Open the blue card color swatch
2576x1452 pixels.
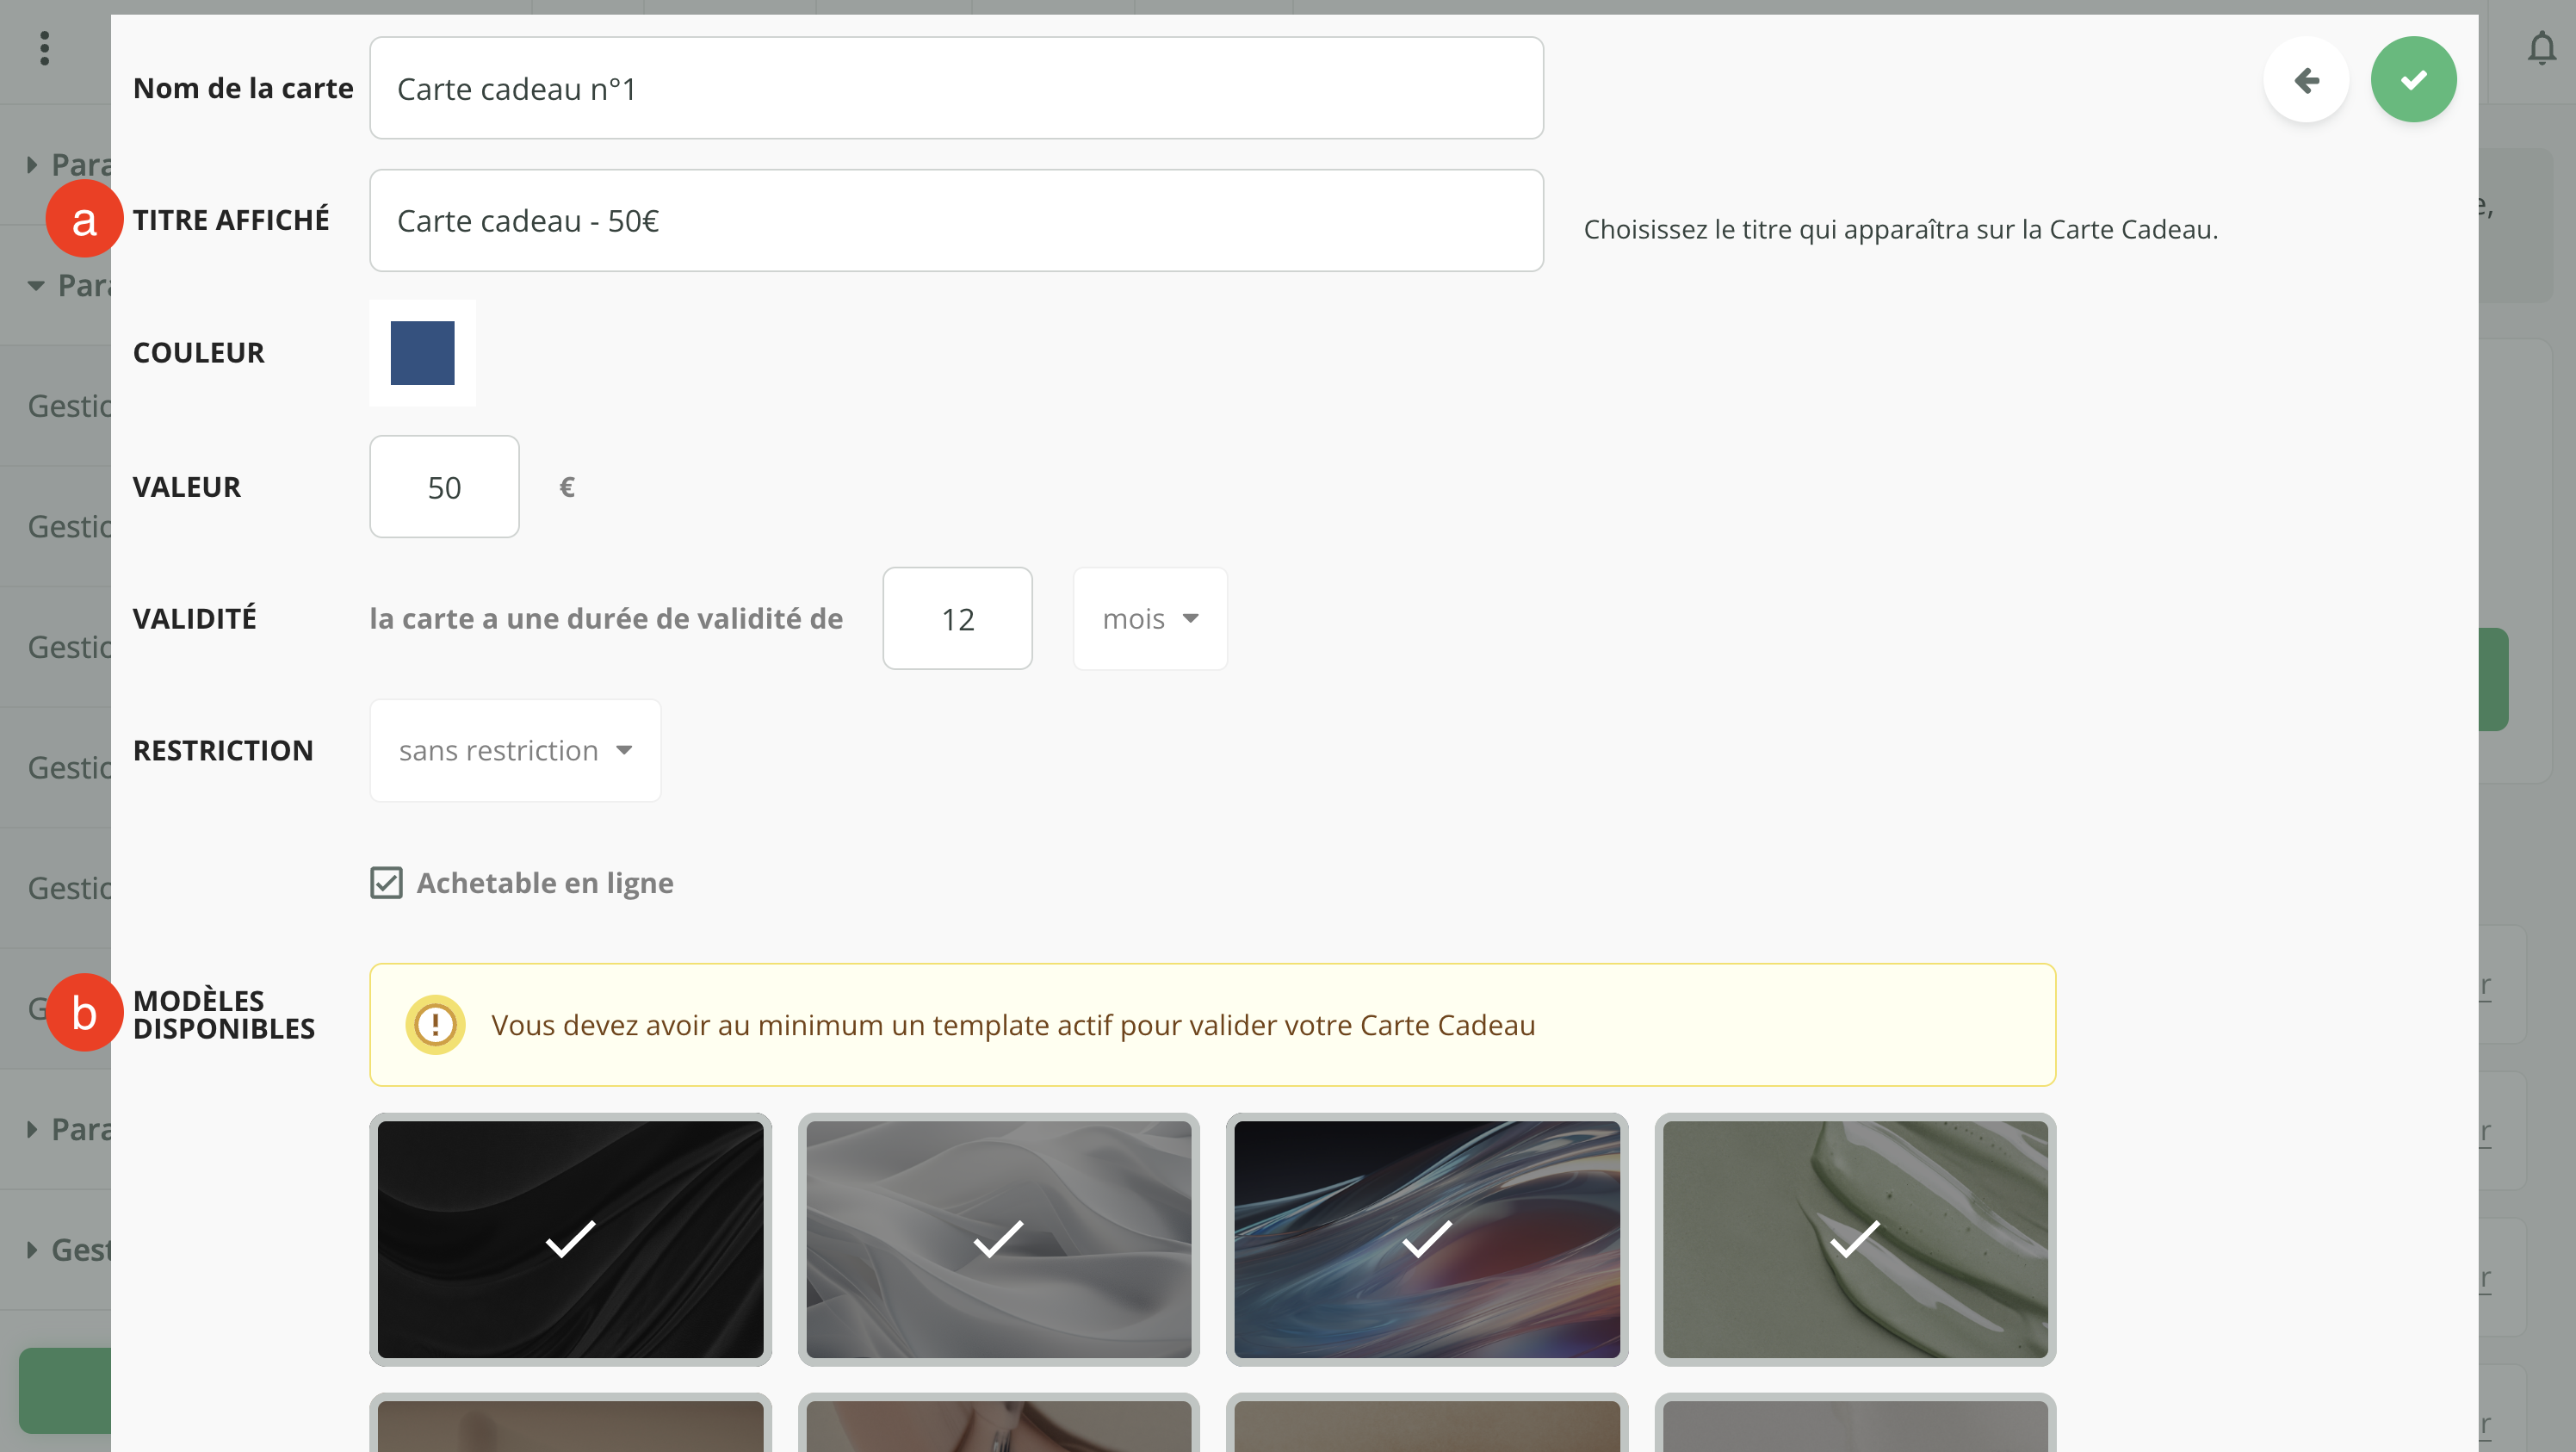pyautogui.click(x=422, y=353)
